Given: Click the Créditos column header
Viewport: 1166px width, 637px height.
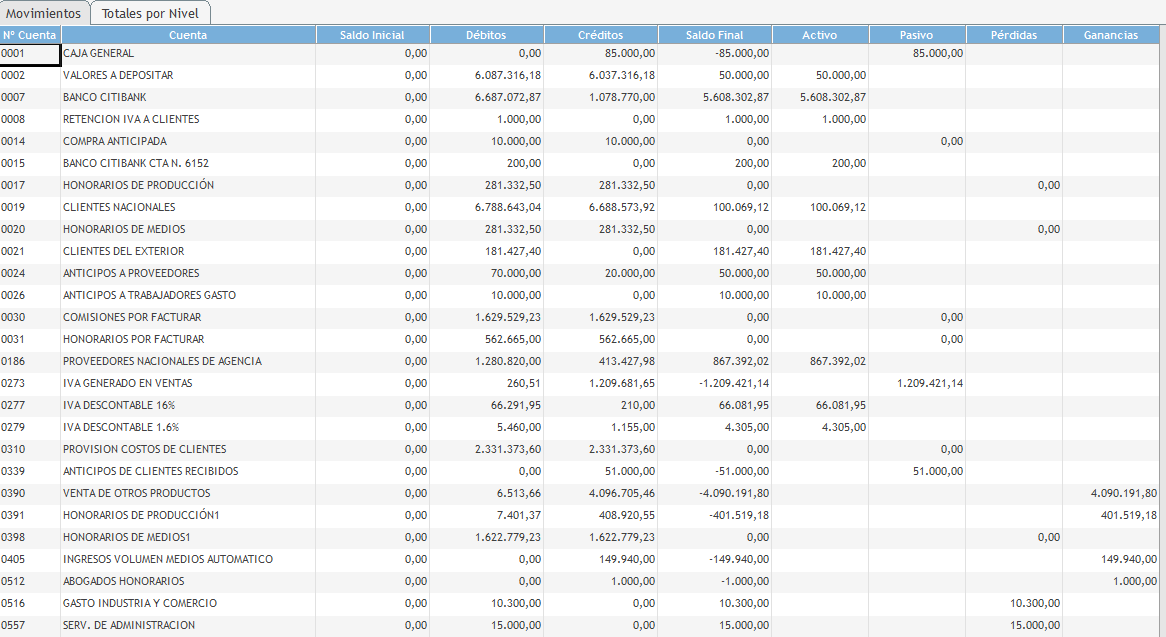Looking at the screenshot, I should coord(600,35).
